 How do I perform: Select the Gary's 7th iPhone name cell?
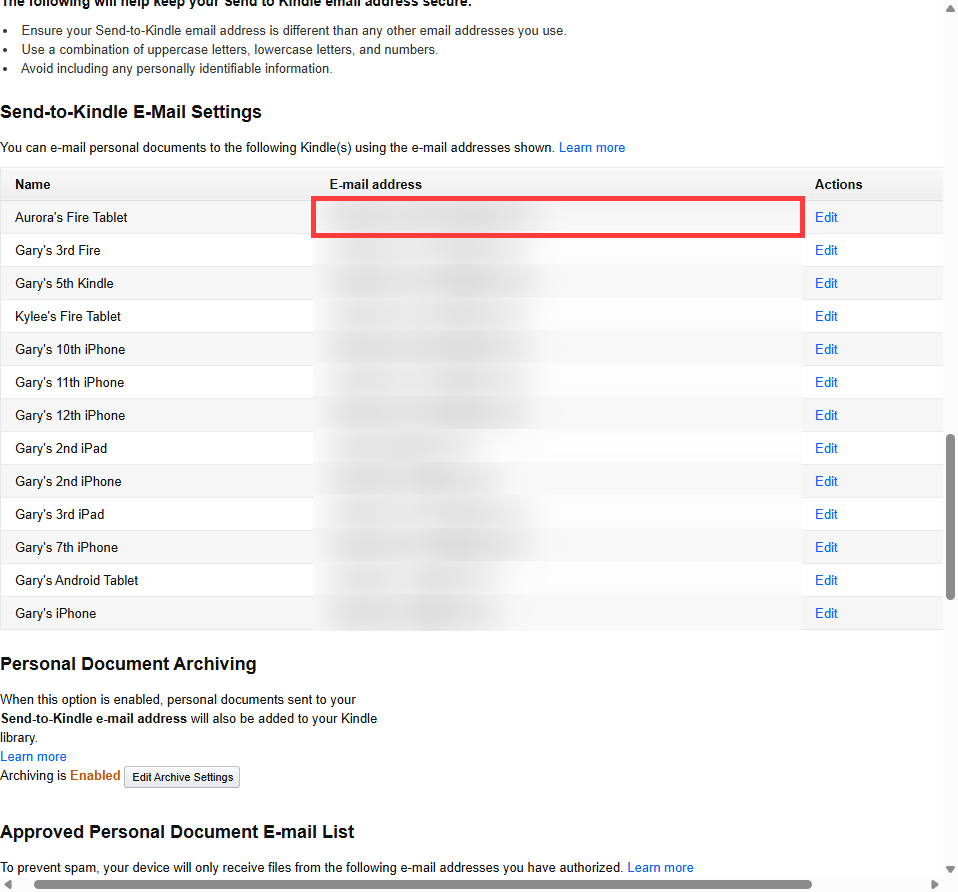(156, 547)
